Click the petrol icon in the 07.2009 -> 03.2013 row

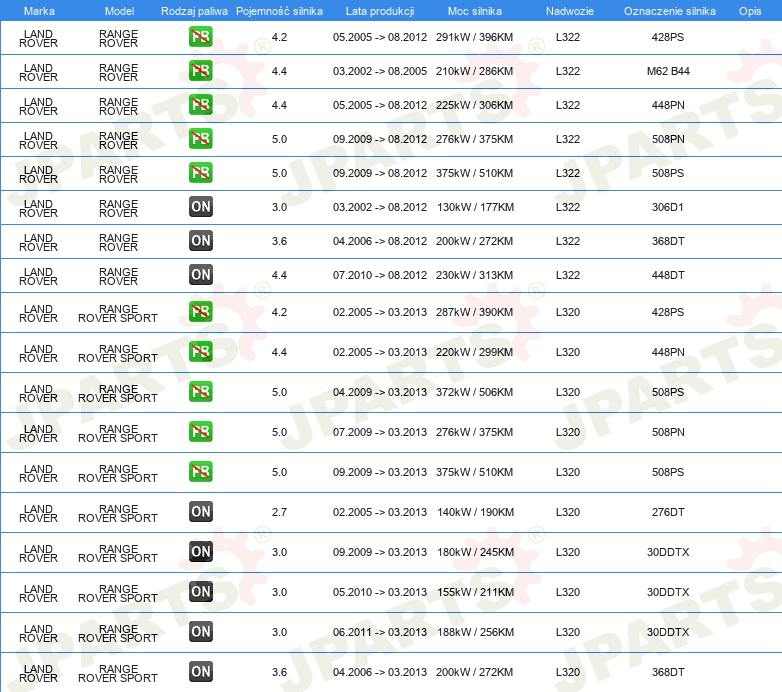[200, 432]
